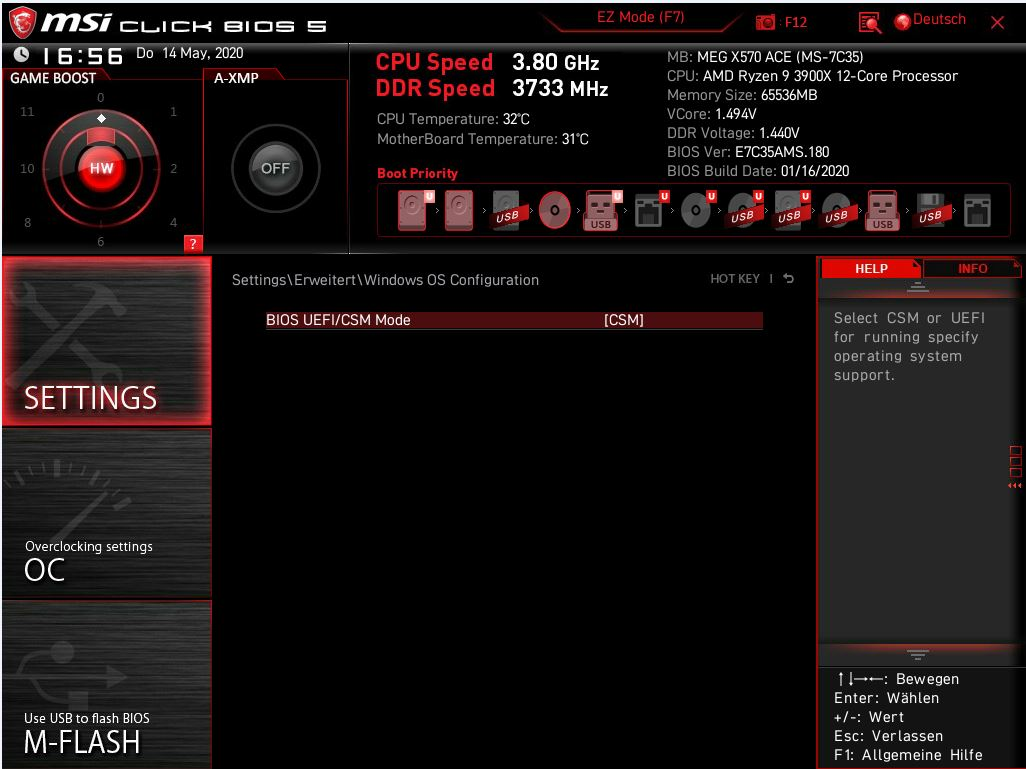Select the UEFI USB hard drive boot icon
The image size is (1026, 769).
(x=791, y=210)
